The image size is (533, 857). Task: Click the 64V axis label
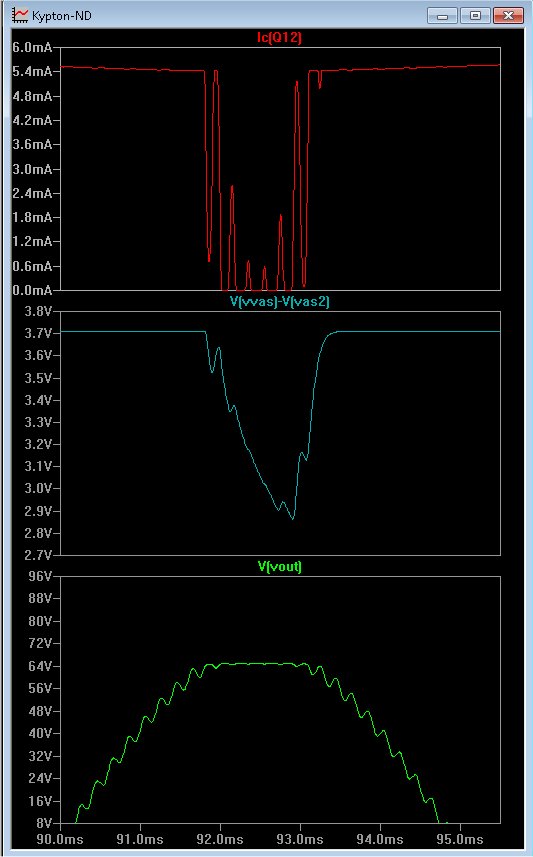[40, 666]
